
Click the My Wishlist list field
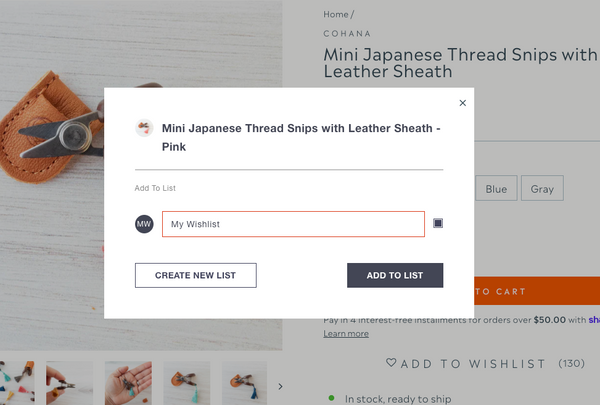pos(293,224)
